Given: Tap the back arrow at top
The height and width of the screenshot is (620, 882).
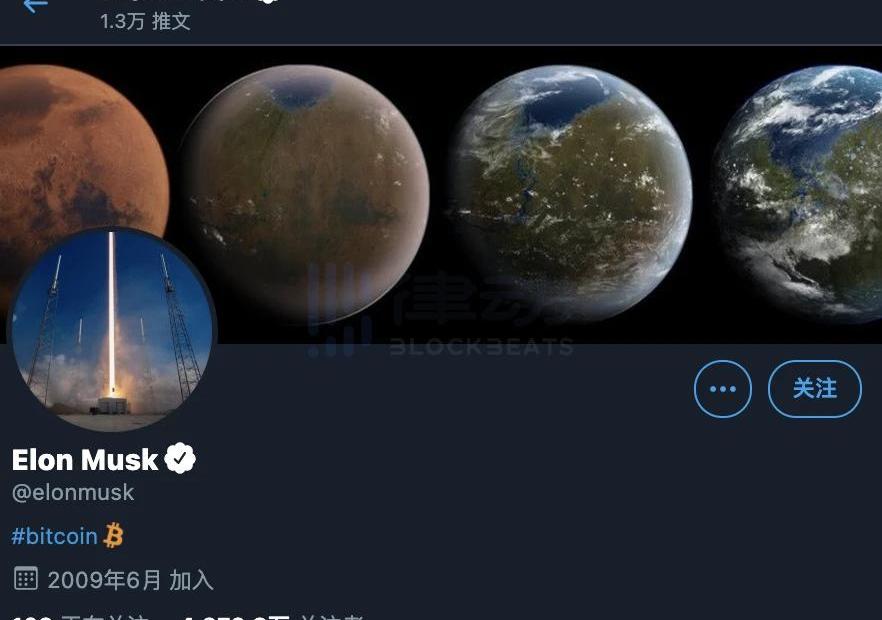Looking at the screenshot, I should pyautogui.click(x=35, y=6).
